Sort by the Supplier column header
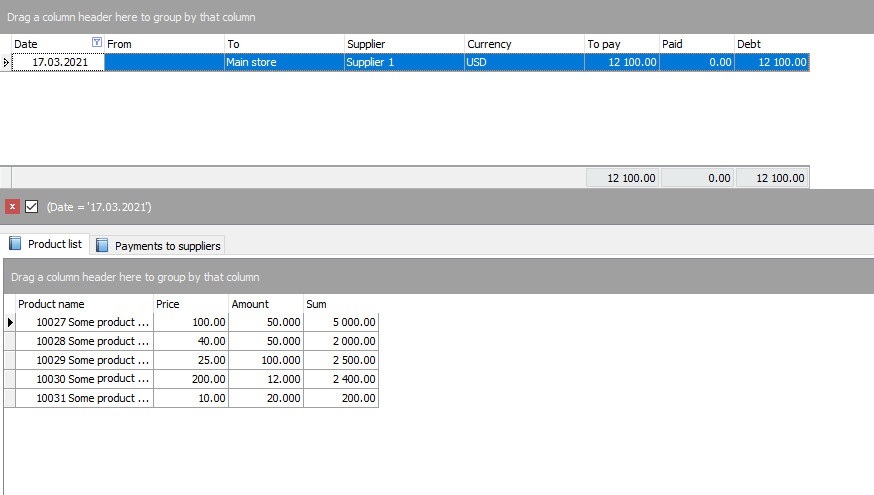The height and width of the screenshot is (495, 874). (403, 44)
